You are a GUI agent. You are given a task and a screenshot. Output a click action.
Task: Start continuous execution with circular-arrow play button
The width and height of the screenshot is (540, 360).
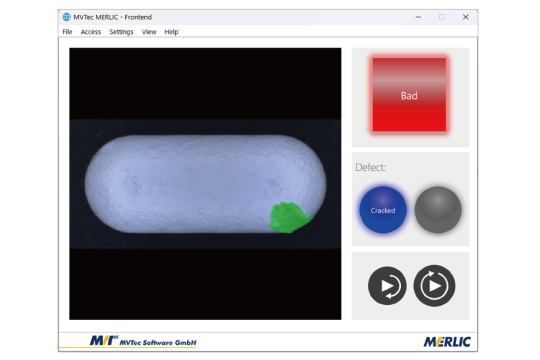click(434, 286)
